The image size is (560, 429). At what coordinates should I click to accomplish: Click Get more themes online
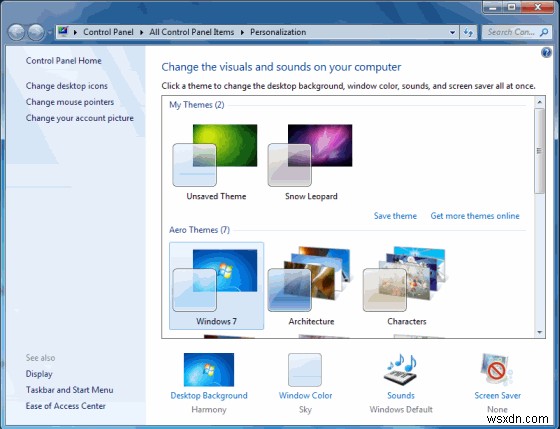(475, 216)
